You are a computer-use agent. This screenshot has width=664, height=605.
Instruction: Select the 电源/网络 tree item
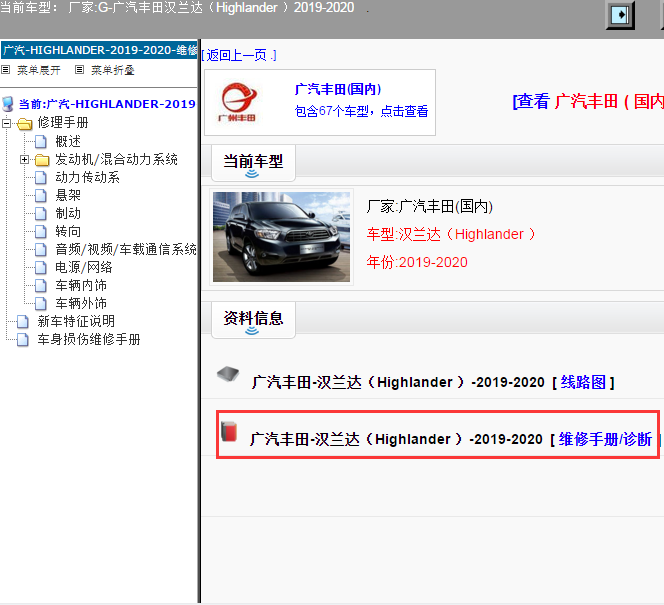[x=84, y=267]
